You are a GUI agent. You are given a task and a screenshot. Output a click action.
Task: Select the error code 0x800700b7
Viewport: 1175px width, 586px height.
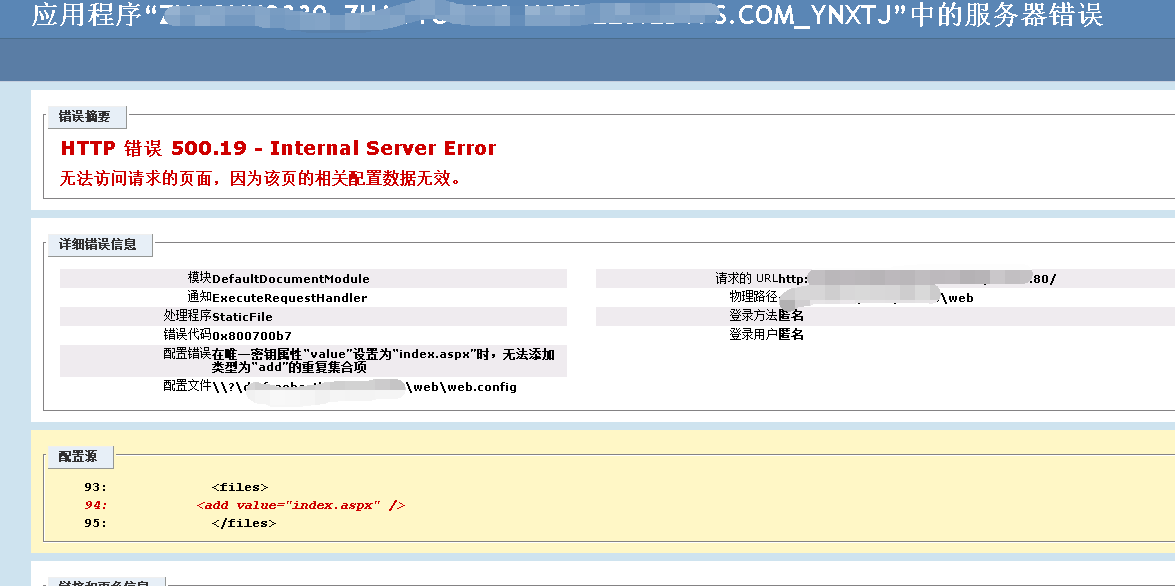coord(252,336)
